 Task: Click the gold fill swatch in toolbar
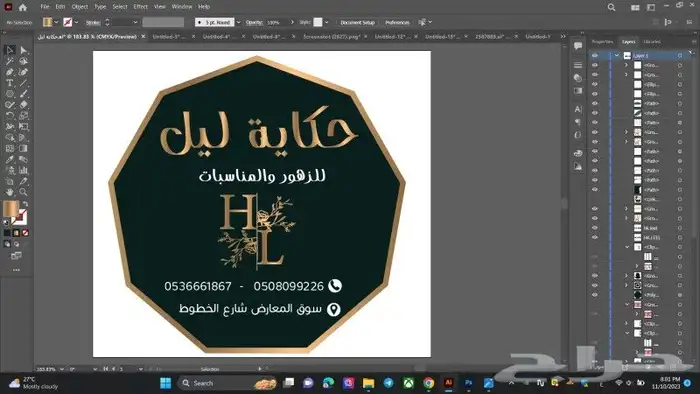tap(10, 209)
